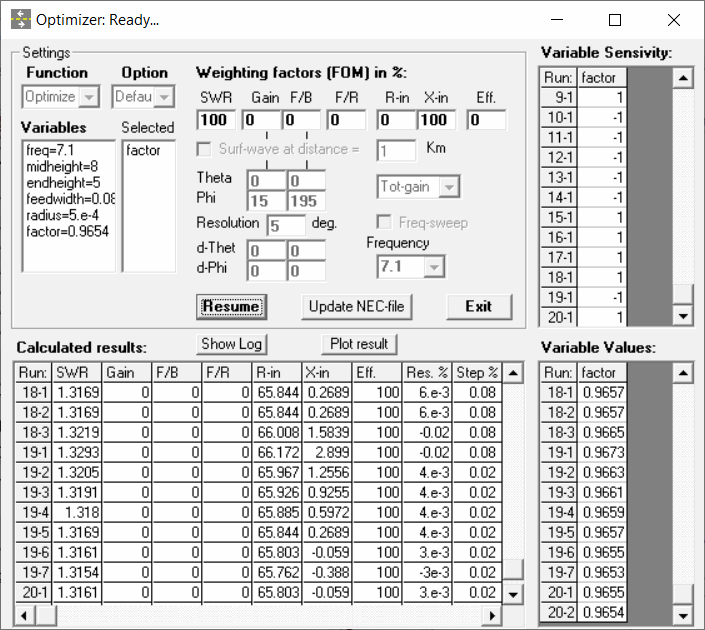Viewport: 705px width, 630px height.
Task: Exit the optimizer
Action: coord(478,306)
